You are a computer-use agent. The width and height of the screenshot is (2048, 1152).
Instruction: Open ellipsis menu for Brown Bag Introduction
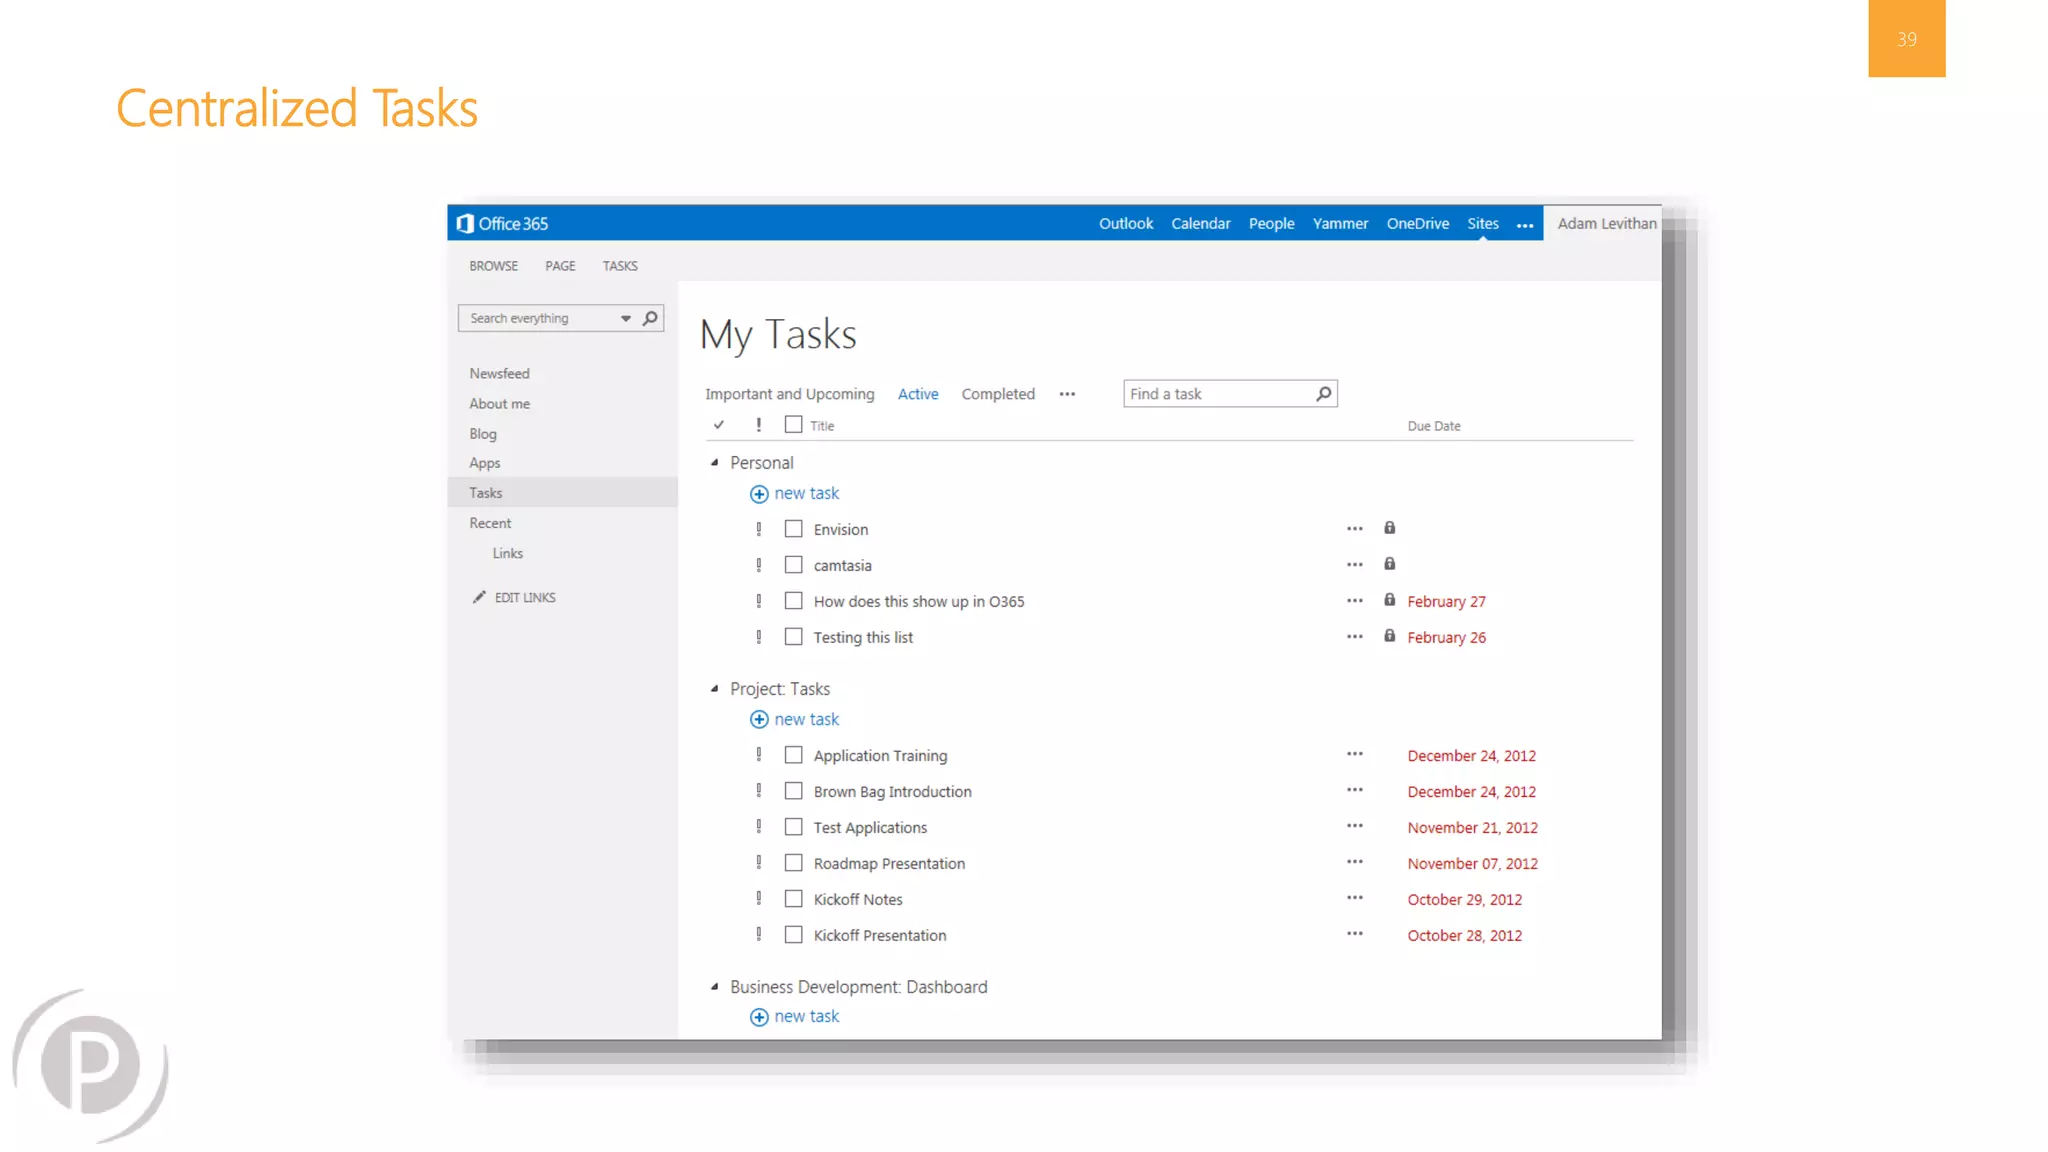tap(1354, 791)
